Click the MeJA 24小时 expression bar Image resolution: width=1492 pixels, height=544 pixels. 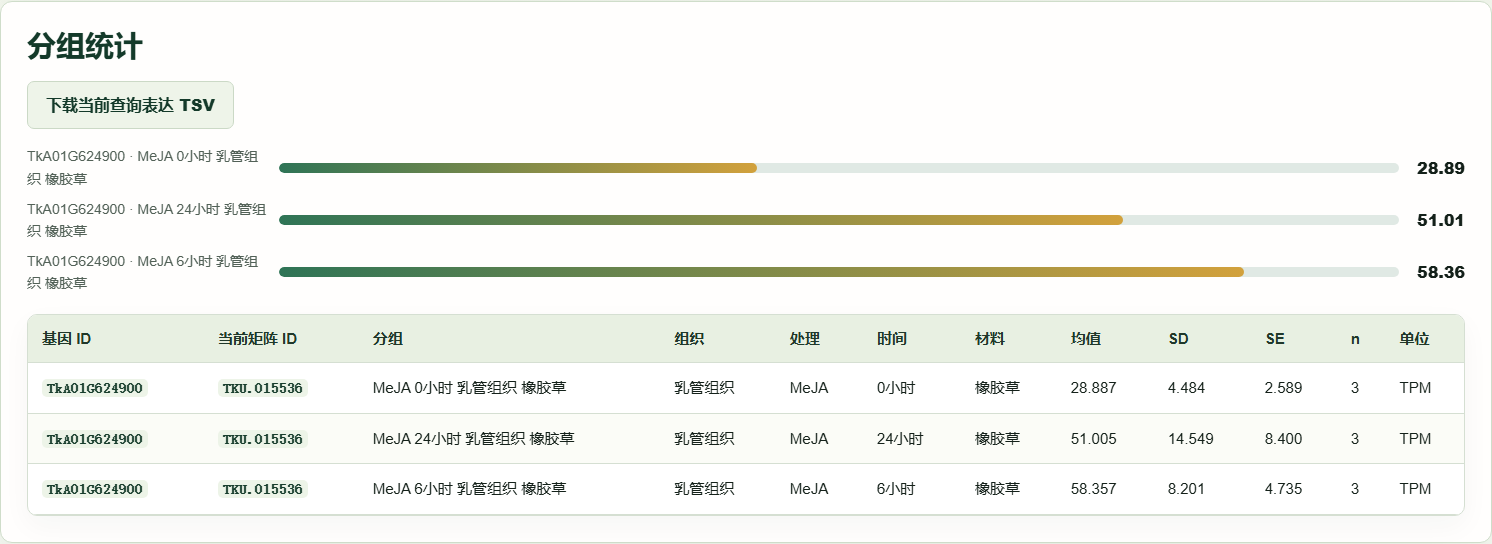tap(838, 220)
